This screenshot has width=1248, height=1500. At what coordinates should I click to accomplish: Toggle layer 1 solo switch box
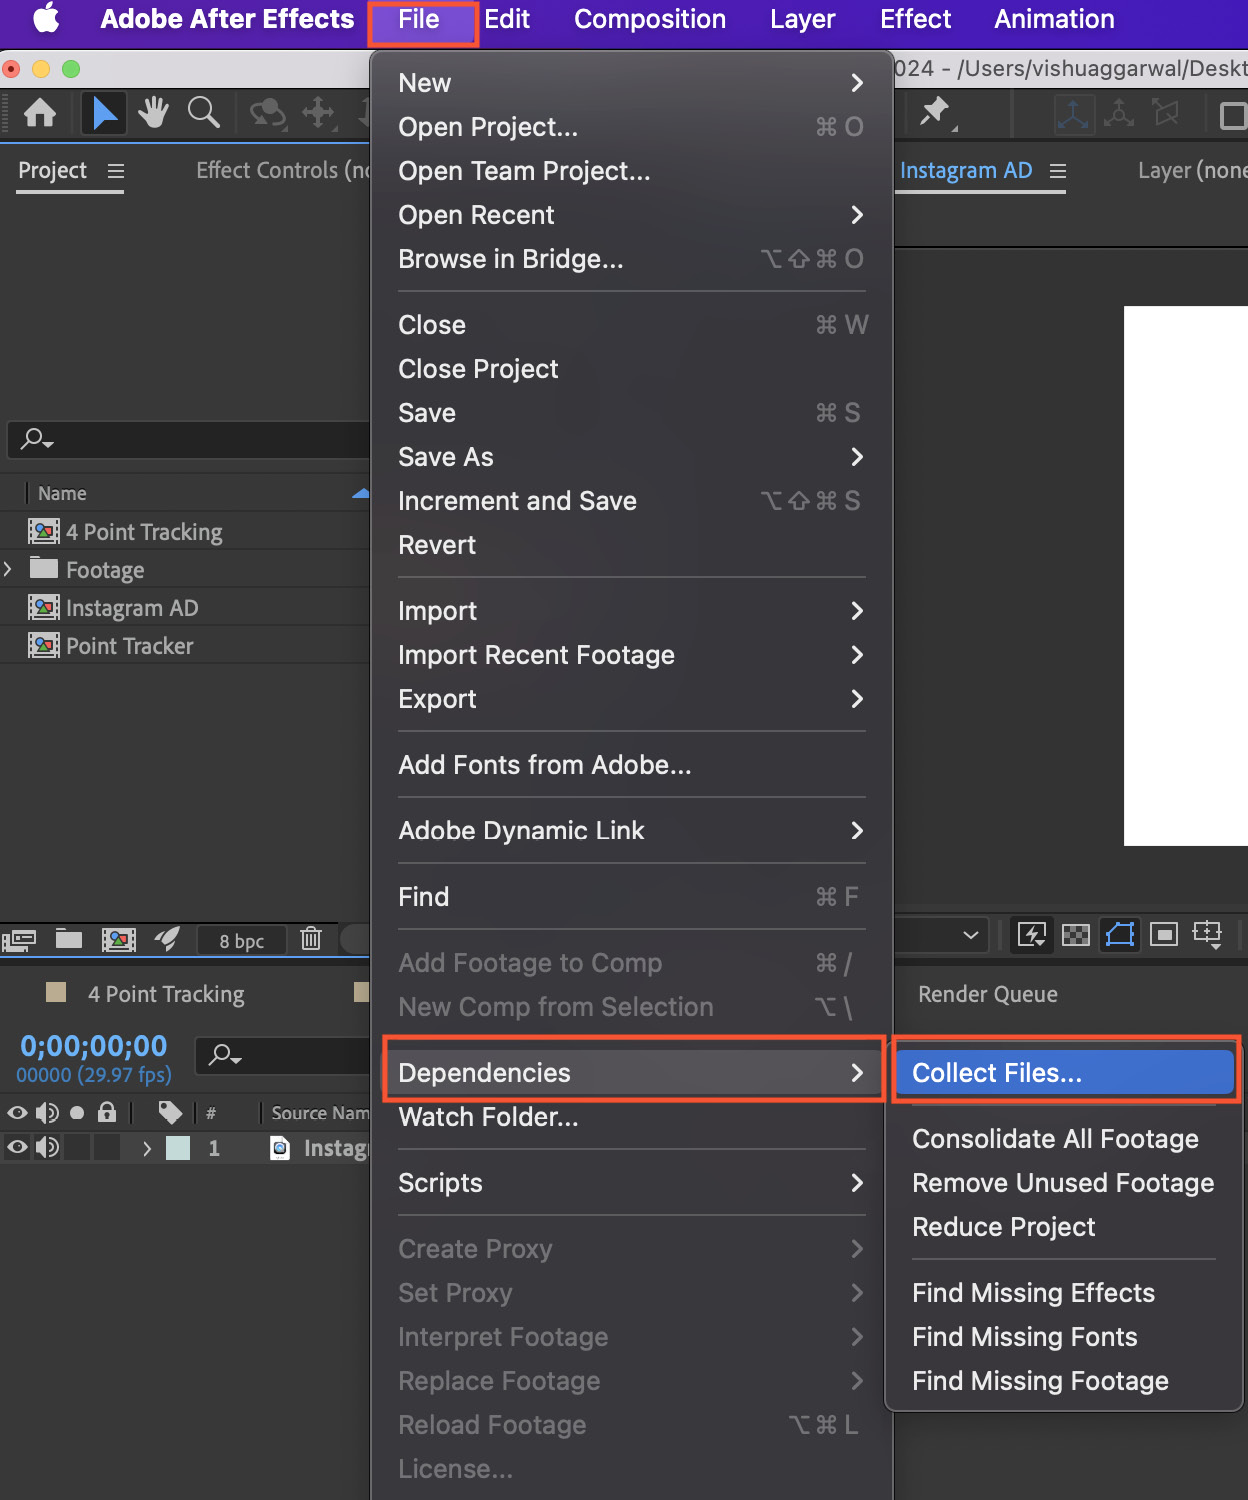pyautogui.click(x=77, y=1147)
